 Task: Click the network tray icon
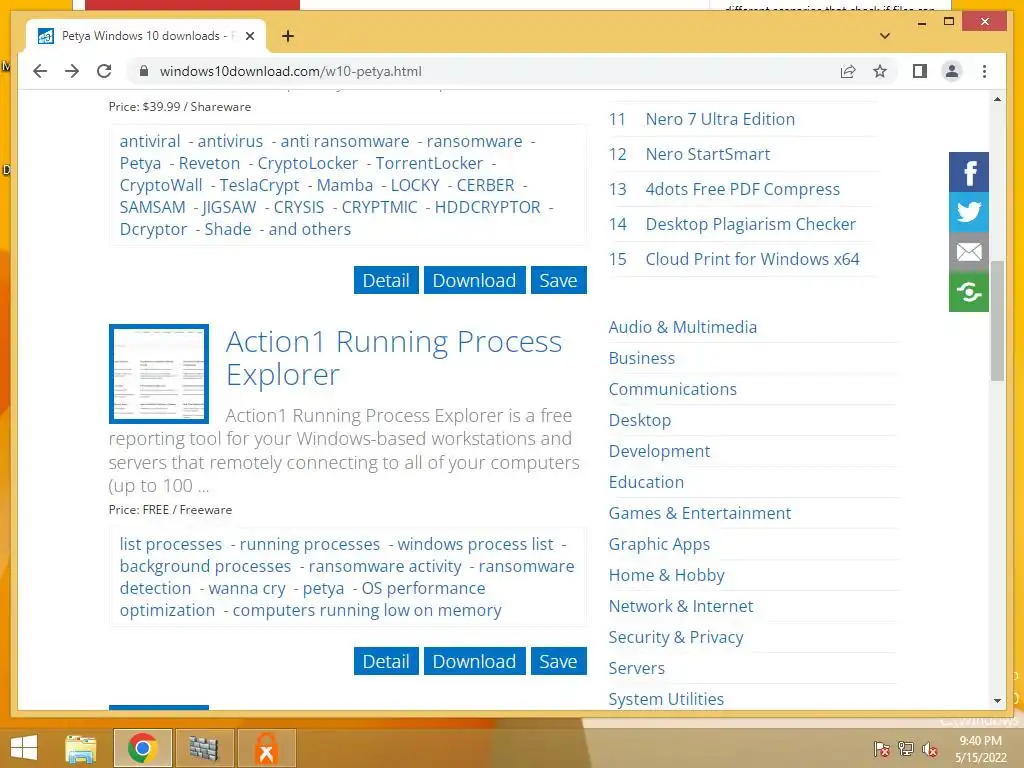(906, 749)
